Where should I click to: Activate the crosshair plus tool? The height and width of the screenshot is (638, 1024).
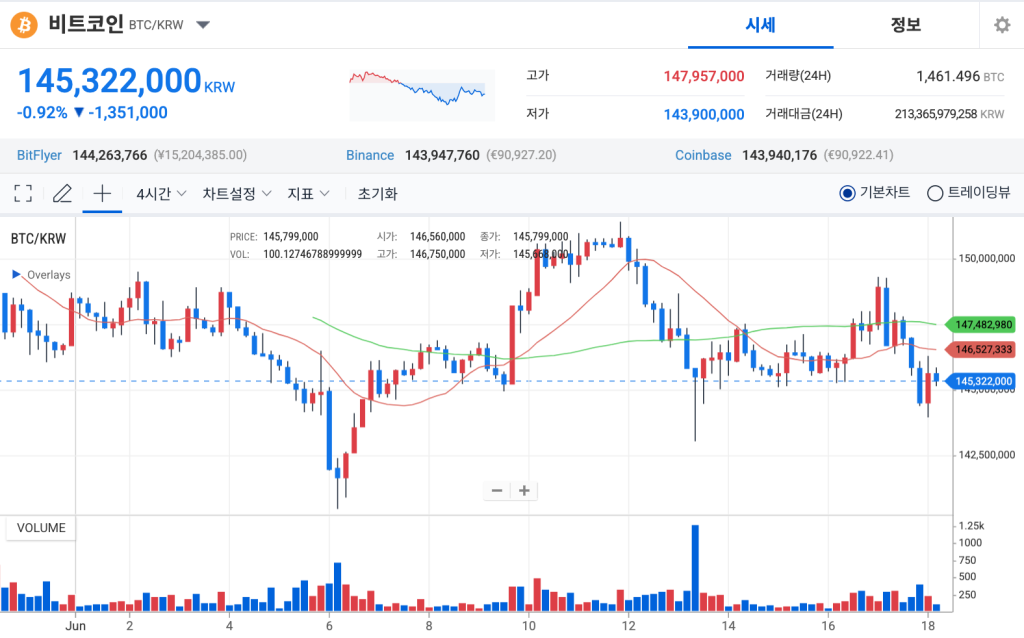(x=102, y=193)
